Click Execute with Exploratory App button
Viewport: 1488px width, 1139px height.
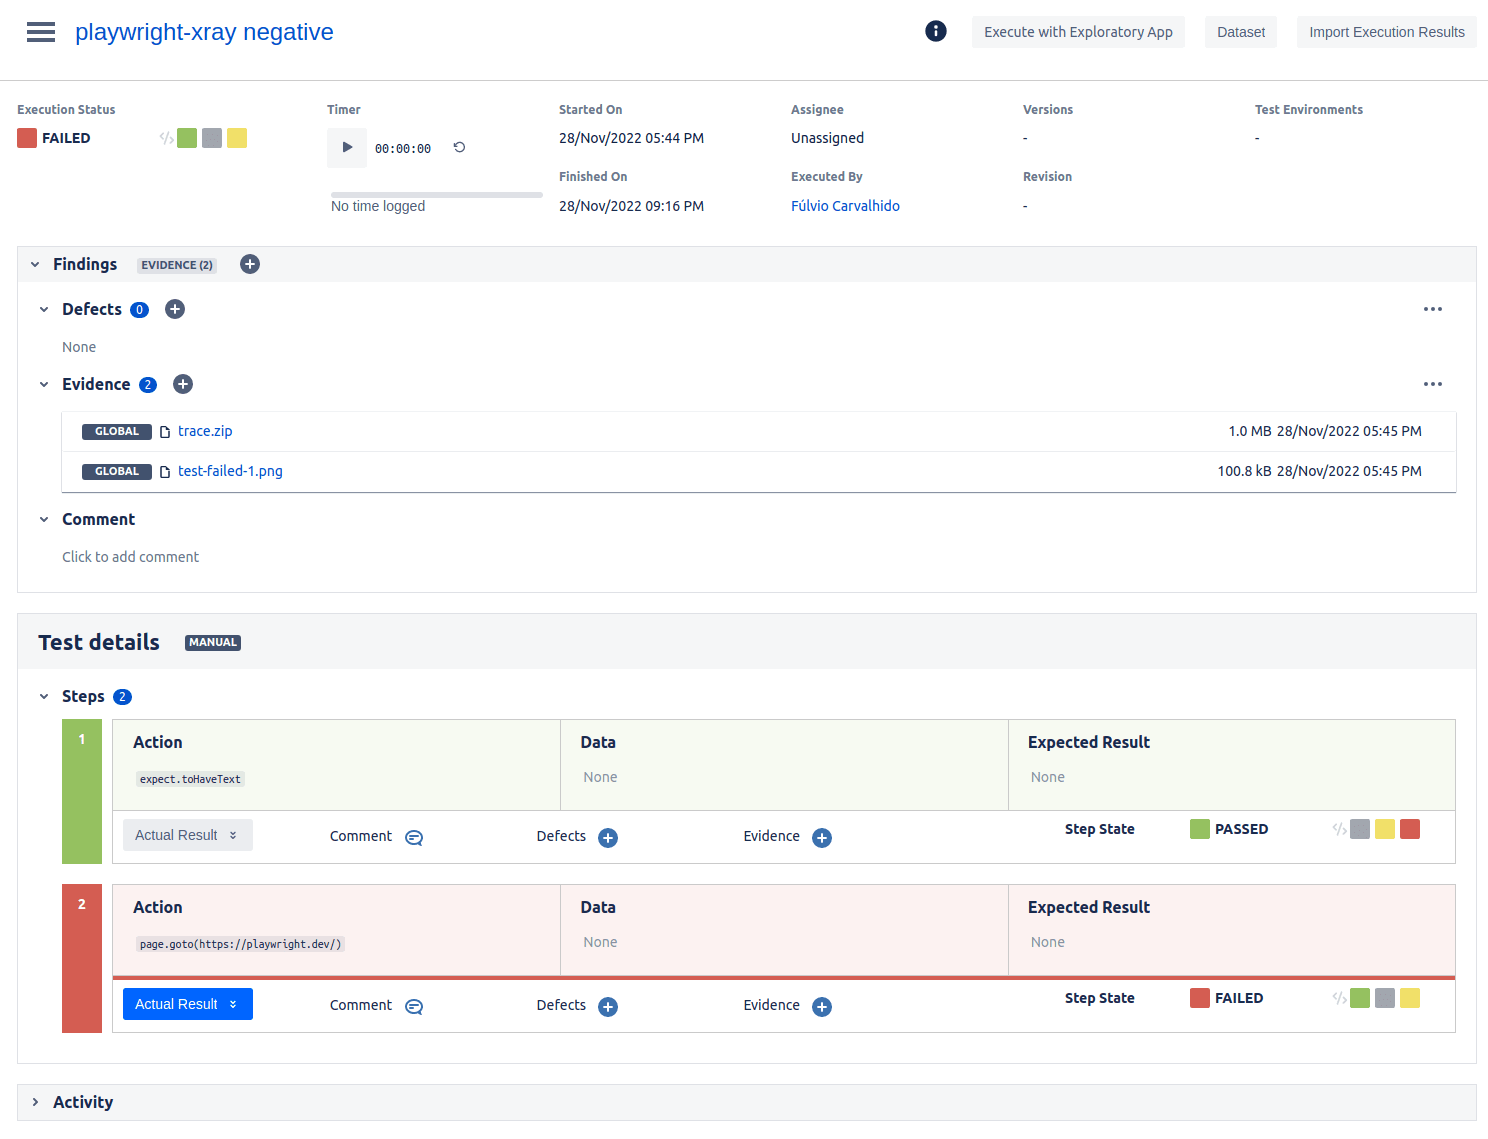[x=1078, y=32]
